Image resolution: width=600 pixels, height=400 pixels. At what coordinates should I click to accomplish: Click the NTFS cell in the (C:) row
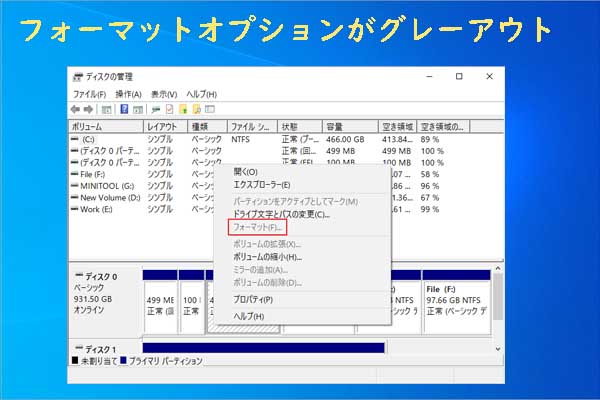[240, 139]
